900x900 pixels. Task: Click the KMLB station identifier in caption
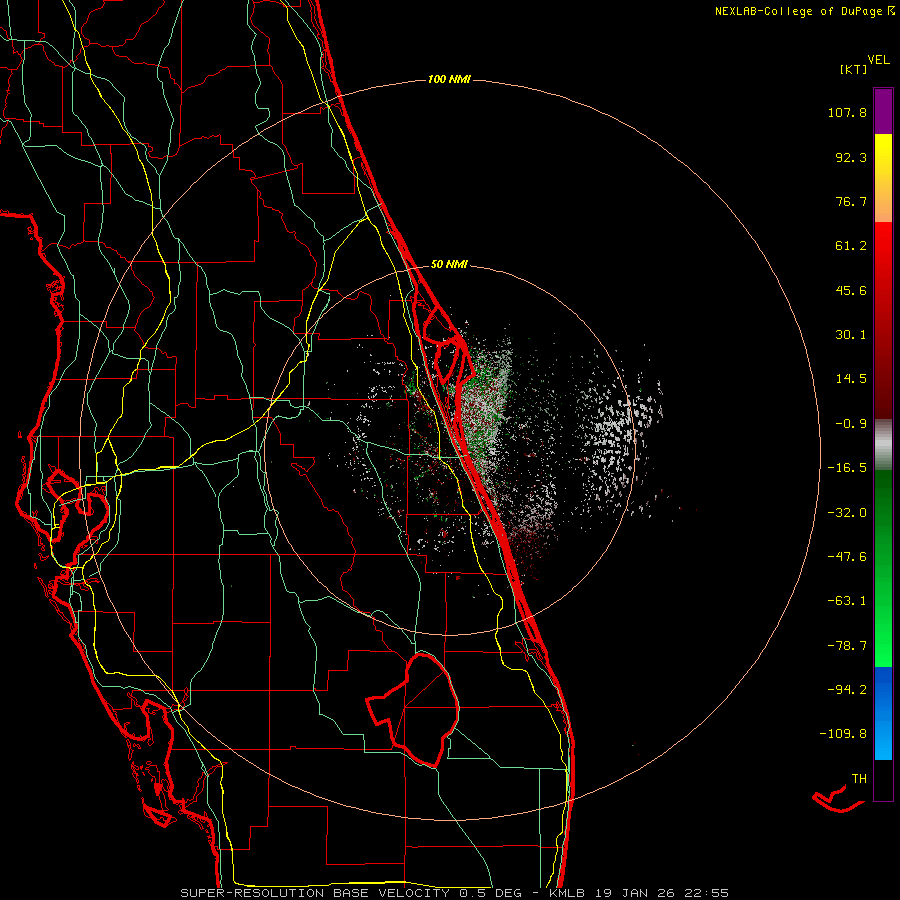pos(566,893)
